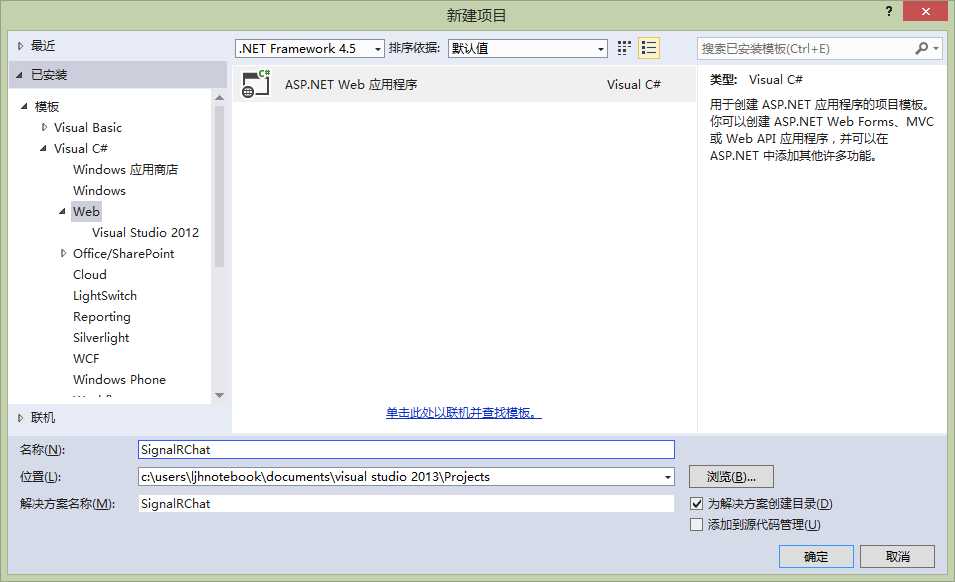
Task: Click the tree scrollbar up arrow
Action: [x=219, y=97]
